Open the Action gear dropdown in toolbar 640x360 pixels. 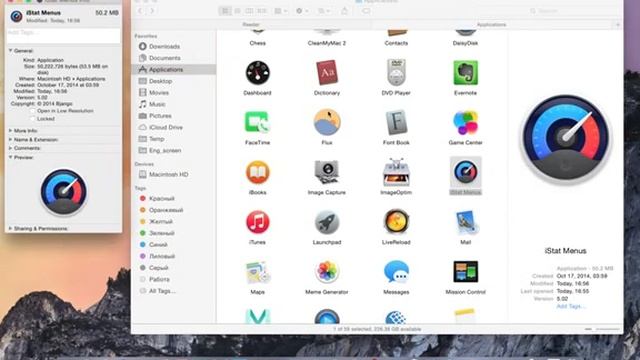click(x=302, y=11)
